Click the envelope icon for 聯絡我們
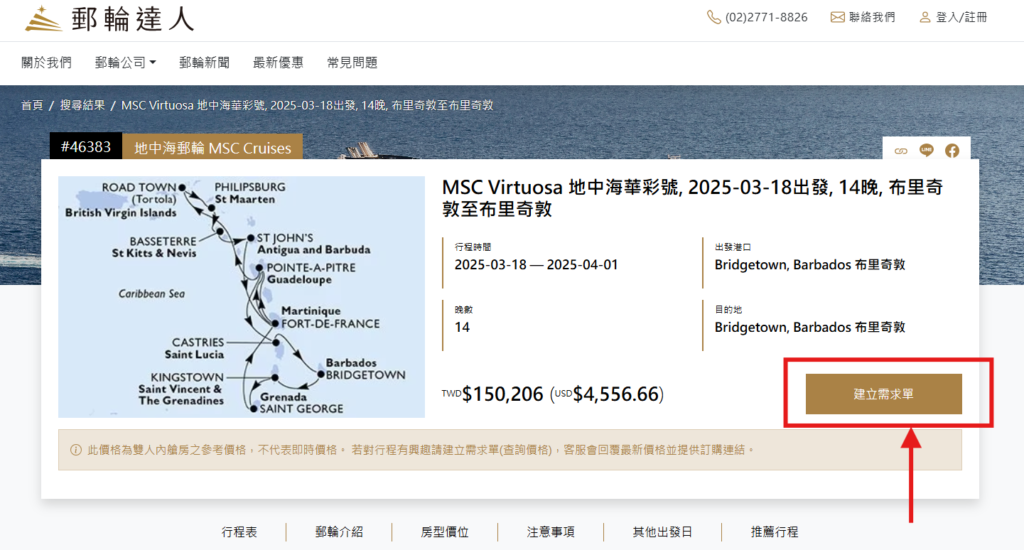Screen dimensions: 1024x550 (837, 17)
